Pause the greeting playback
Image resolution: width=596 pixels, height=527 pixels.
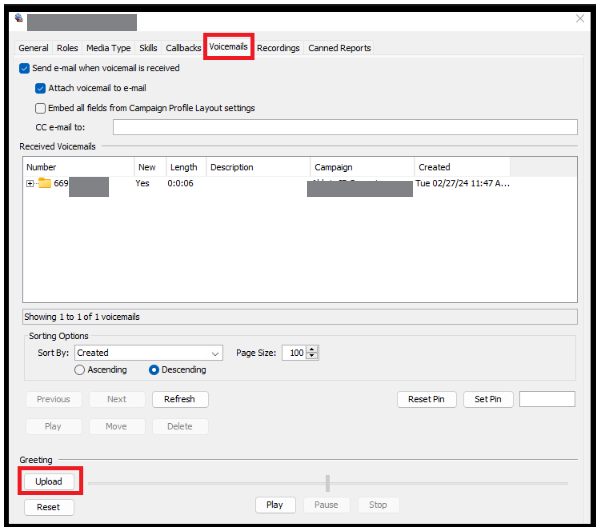326,505
